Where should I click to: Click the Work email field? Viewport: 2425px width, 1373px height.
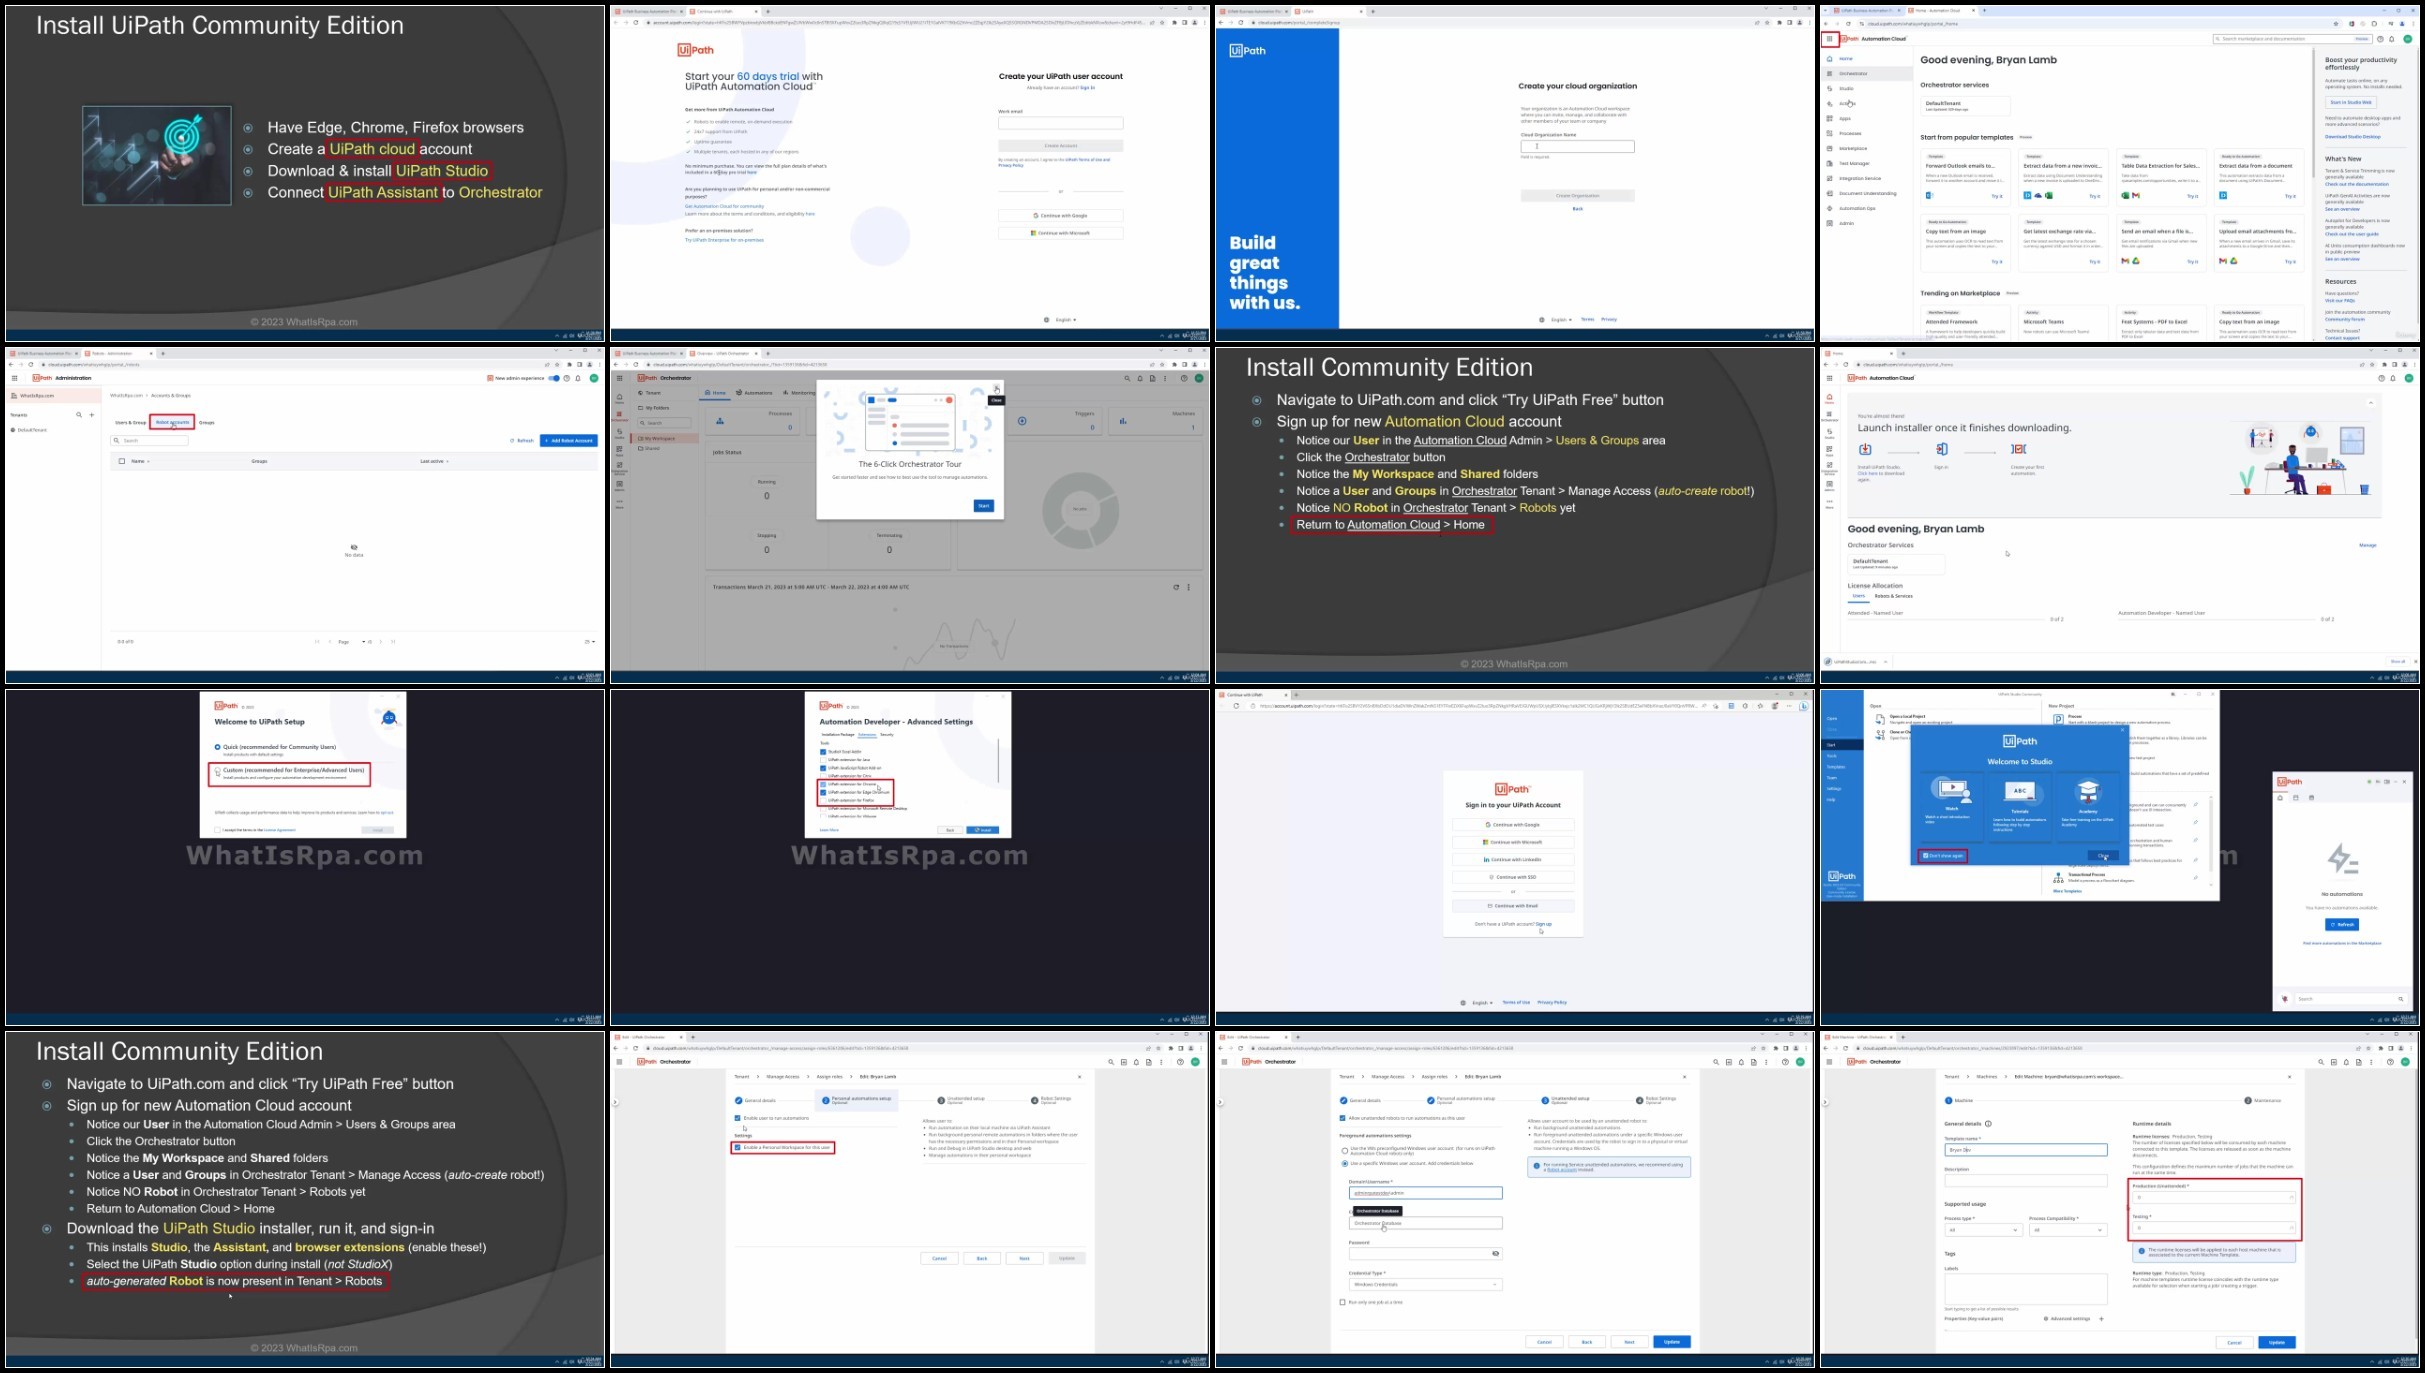tap(1060, 123)
